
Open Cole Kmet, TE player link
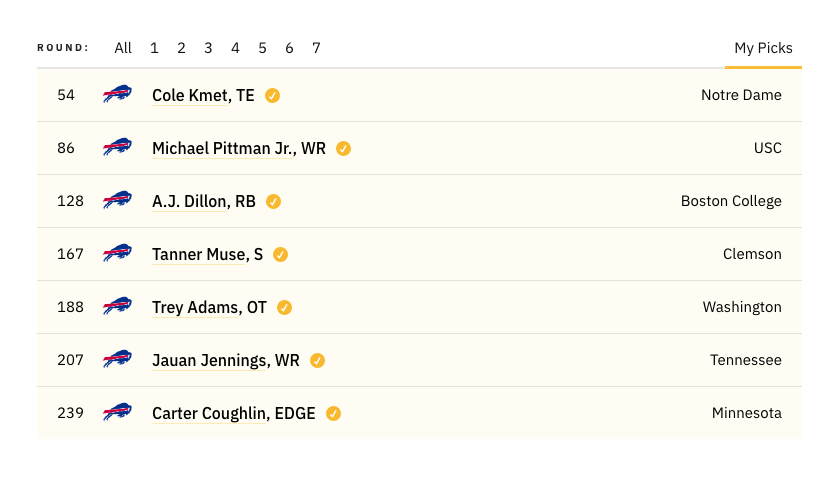[x=203, y=95]
